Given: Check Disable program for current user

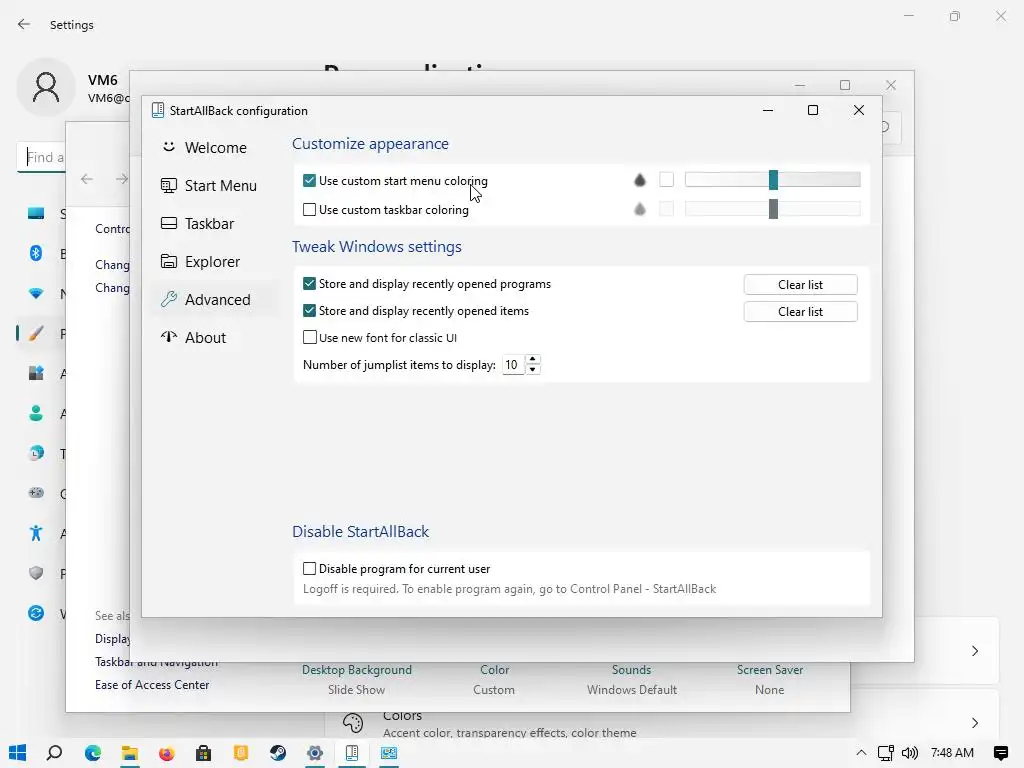Looking at the screenshot, I should point(310,569).
